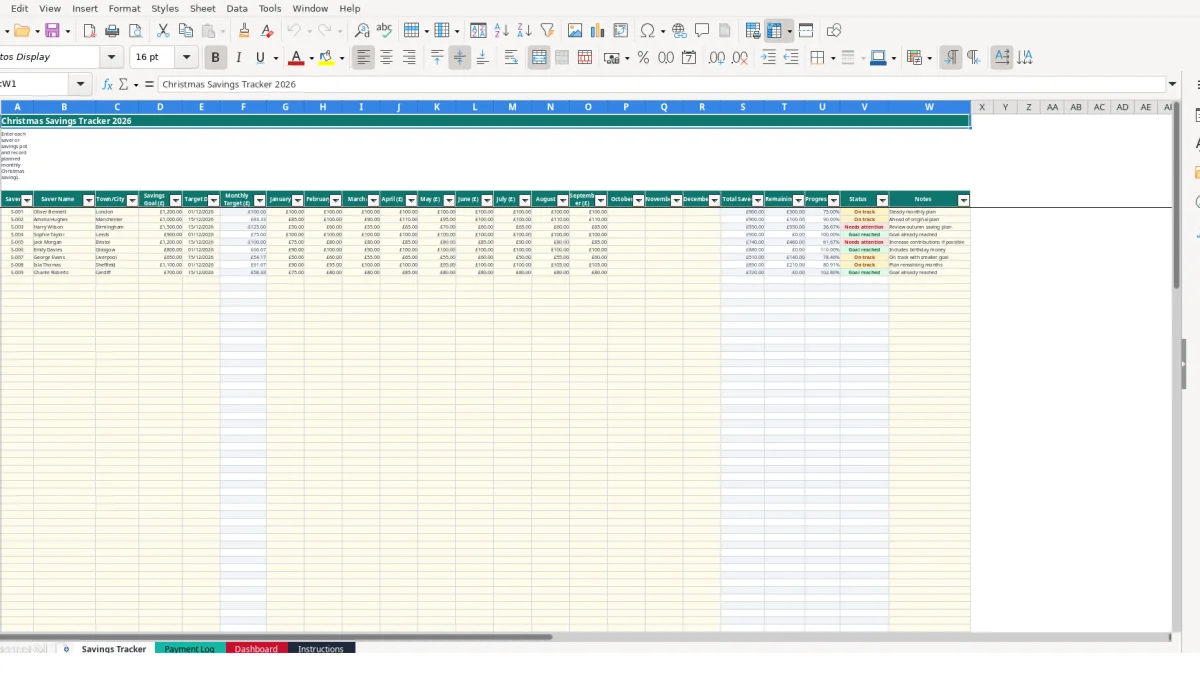The image size is (1200, 675).
Task: Clear direct formatting icon
Action: pos(267,31)
